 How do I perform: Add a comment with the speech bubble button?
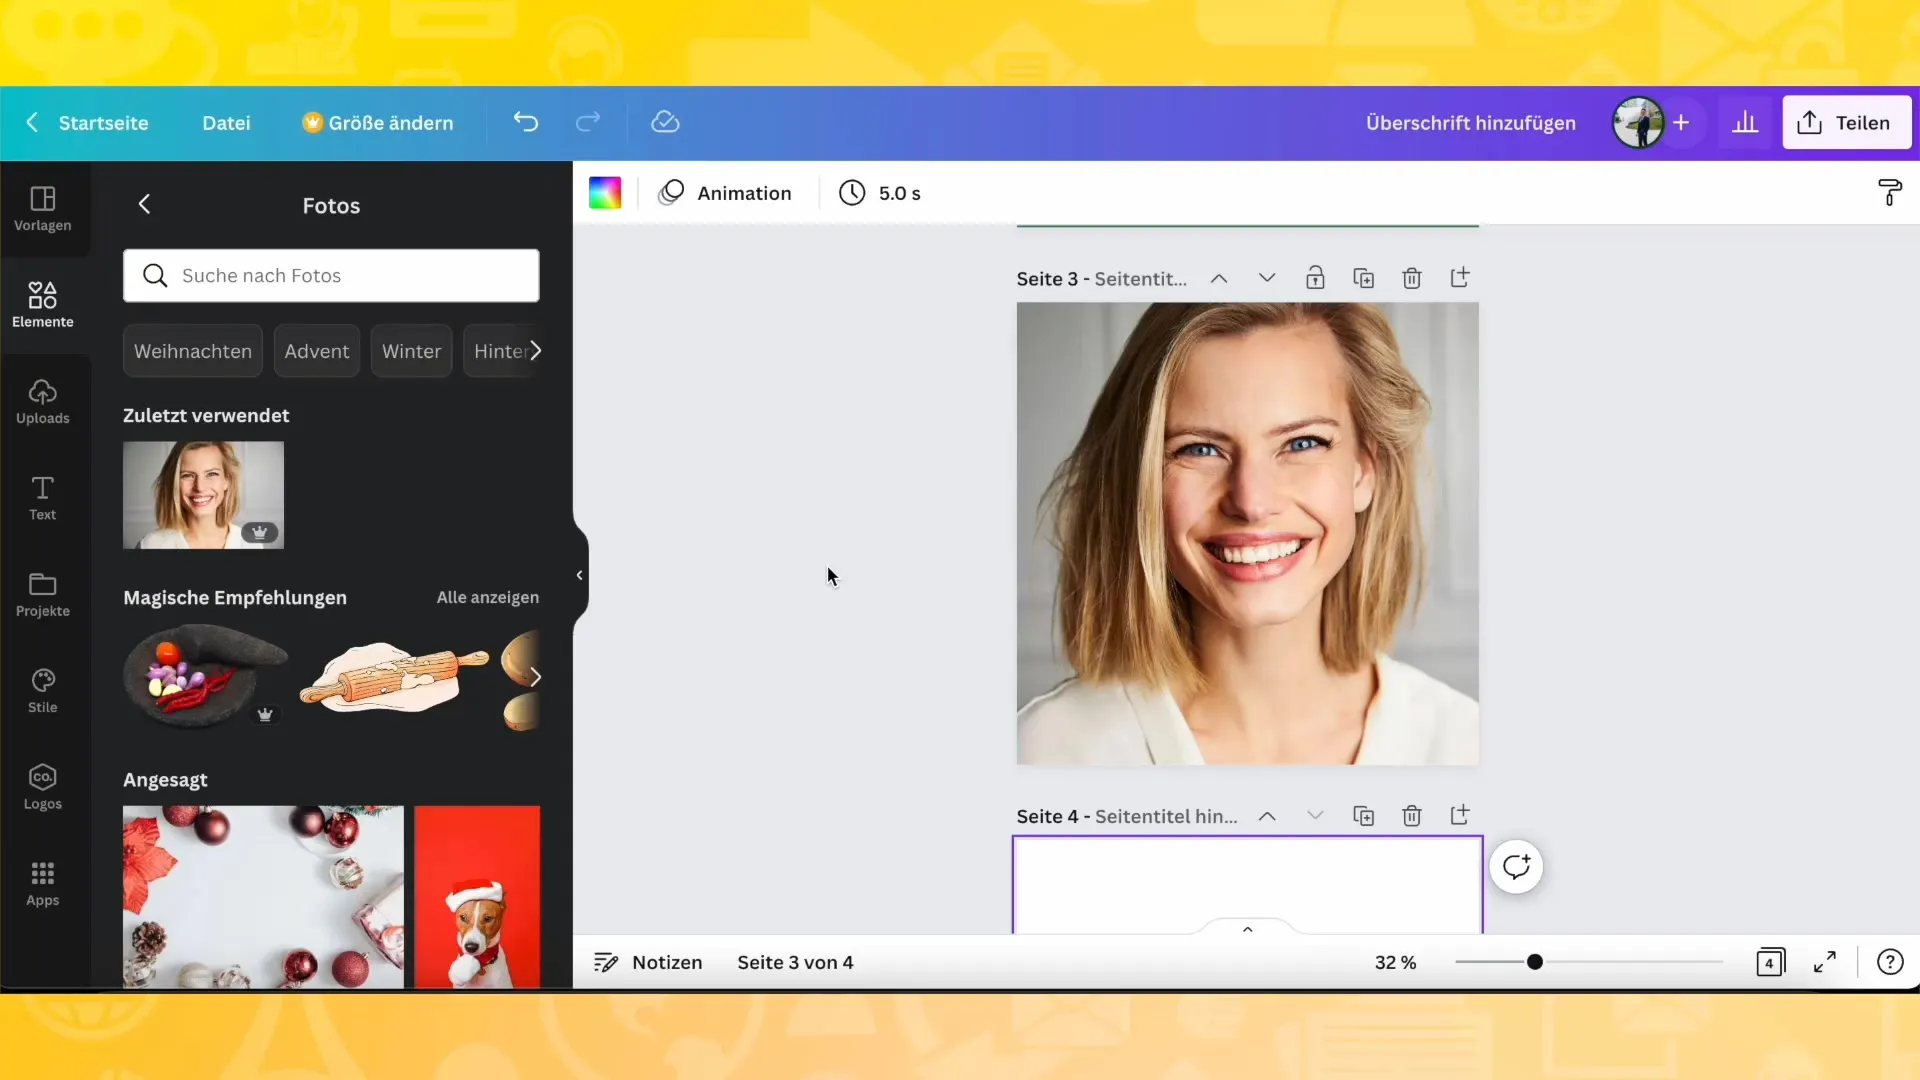[x=1516, y=867]
